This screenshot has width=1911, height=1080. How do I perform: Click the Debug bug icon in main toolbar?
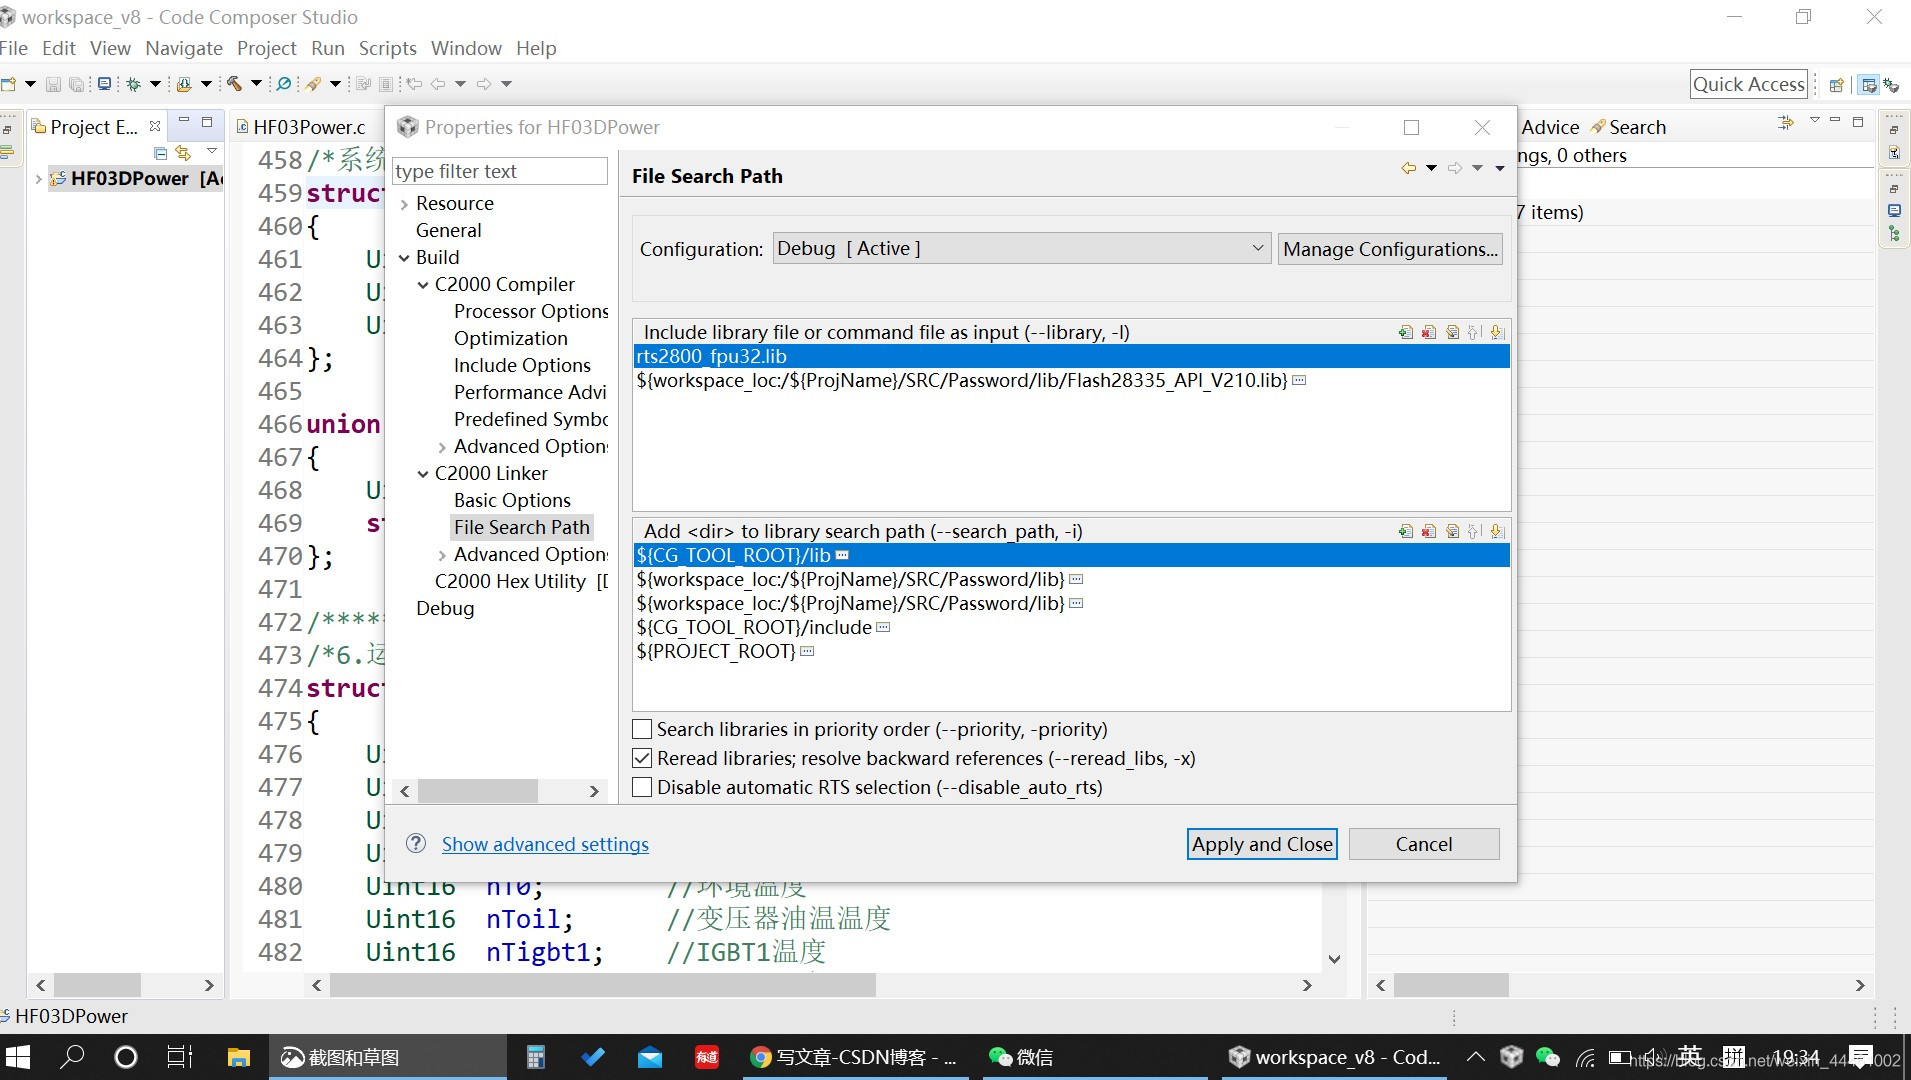[x=133, y=84]
